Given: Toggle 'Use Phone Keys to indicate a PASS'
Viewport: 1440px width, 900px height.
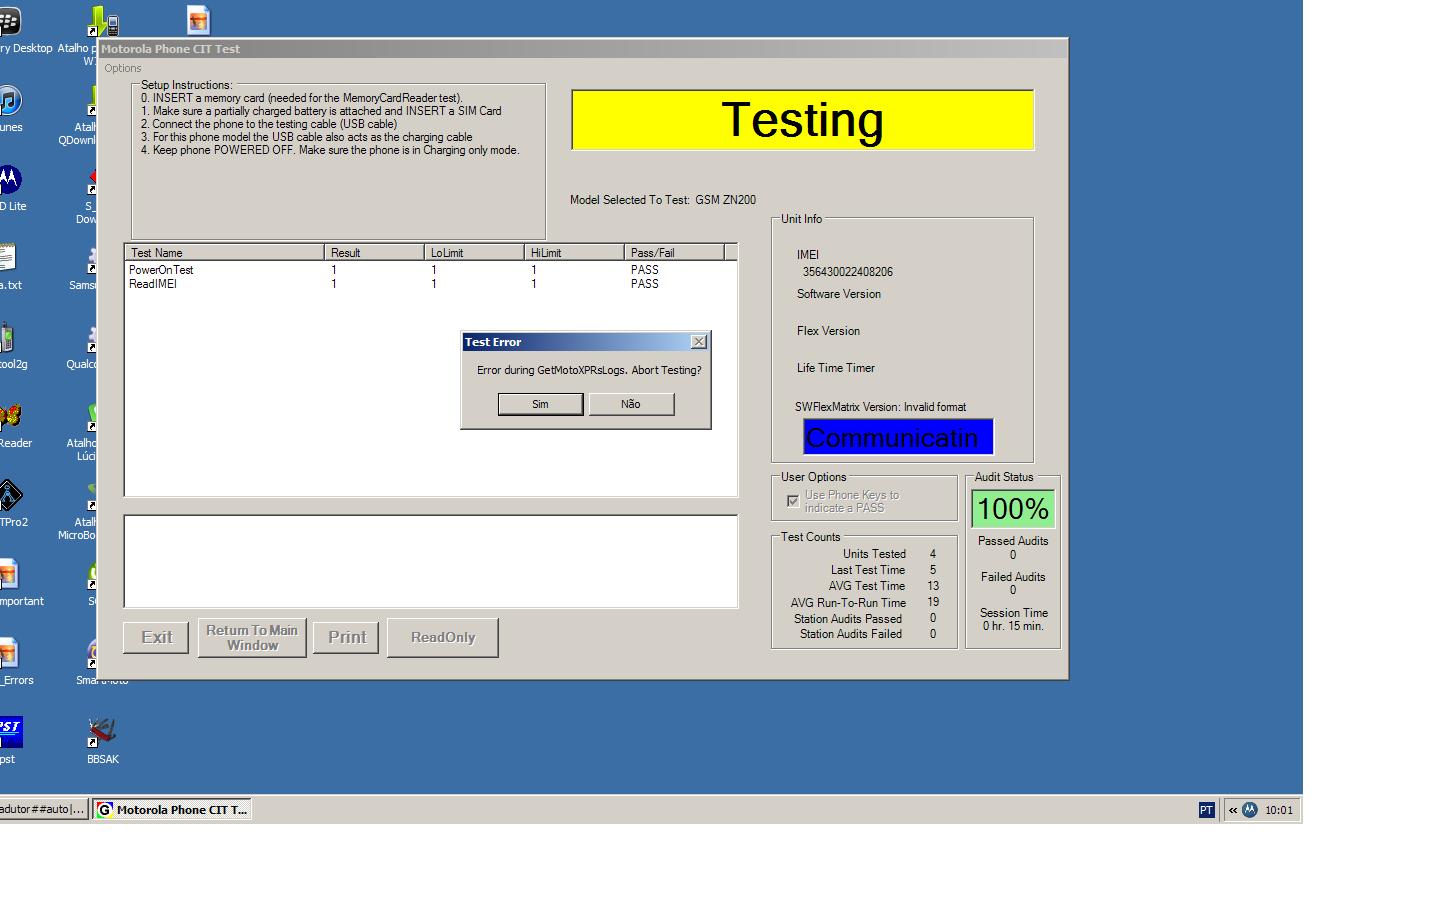Looking at the screenshot, I should coord(793,501).
